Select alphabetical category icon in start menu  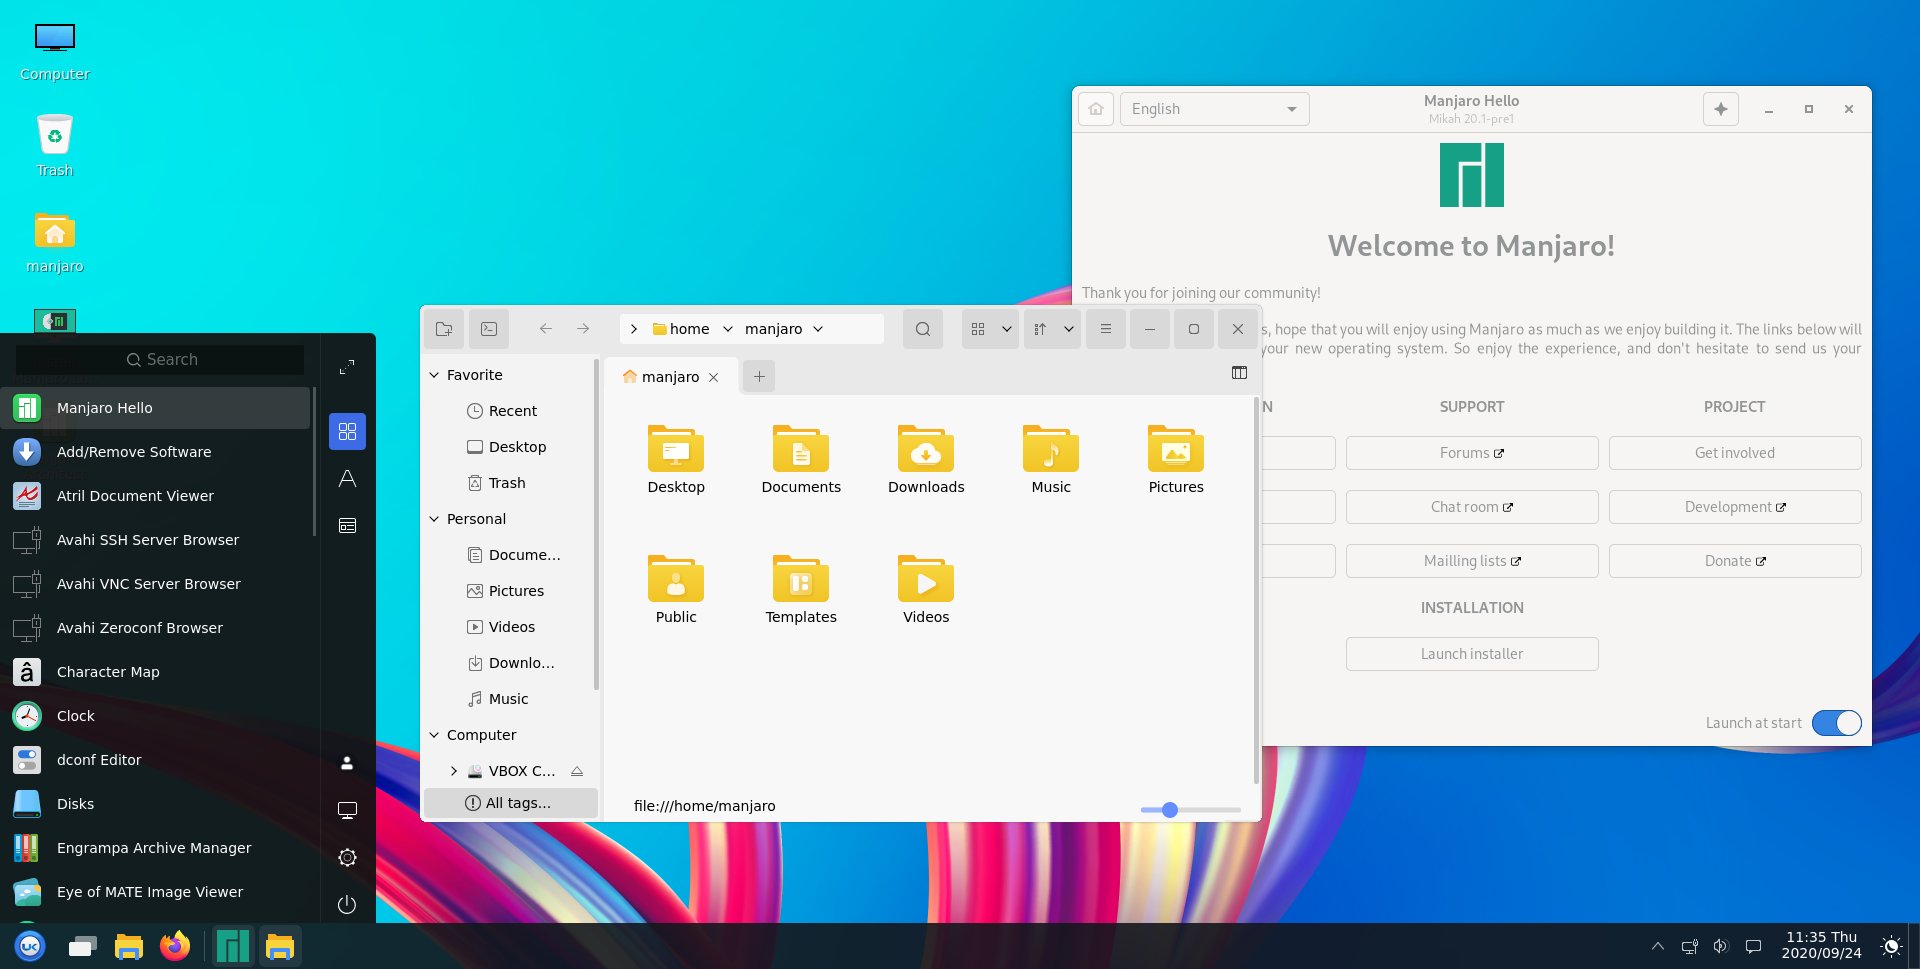(x=347, y=479)
